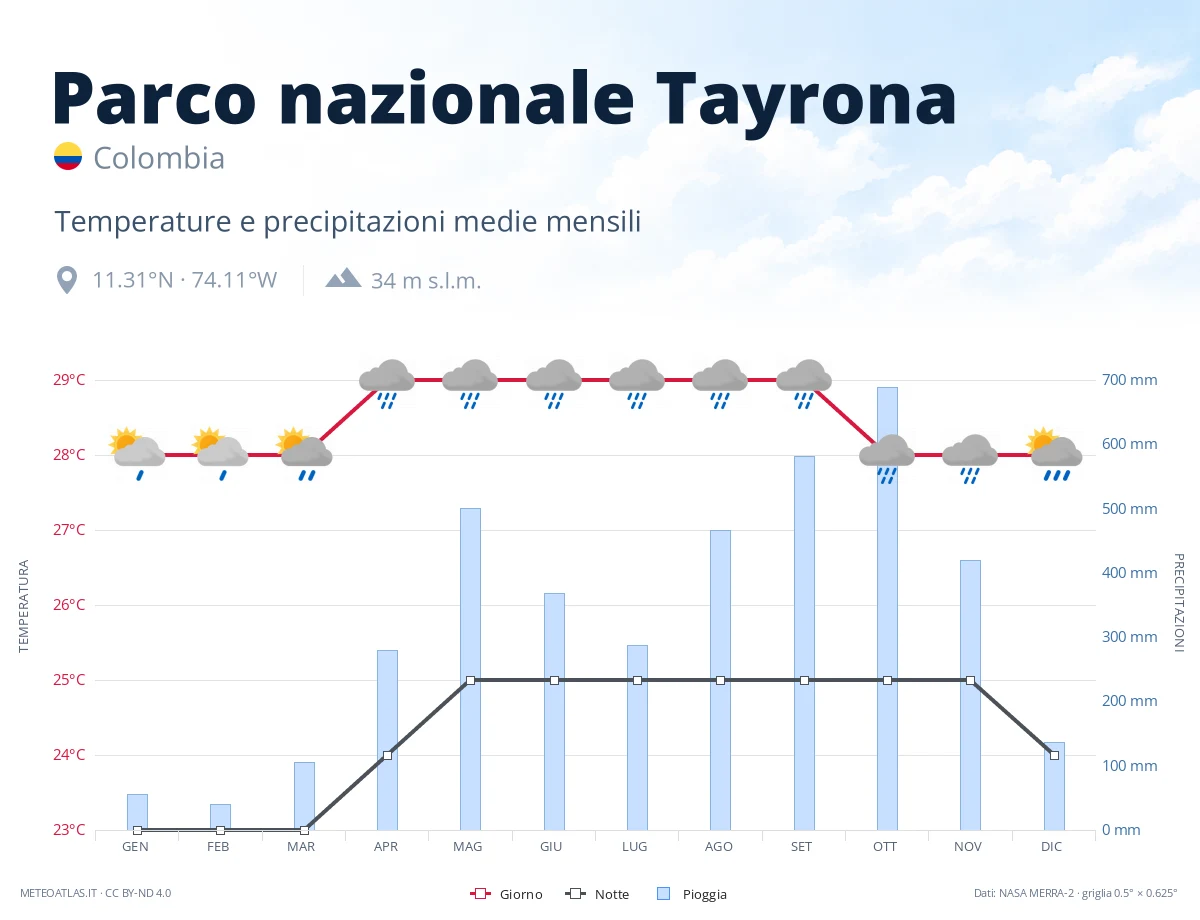Click the September rain cloud icon
1200x920 pixels.
[804, 385]
